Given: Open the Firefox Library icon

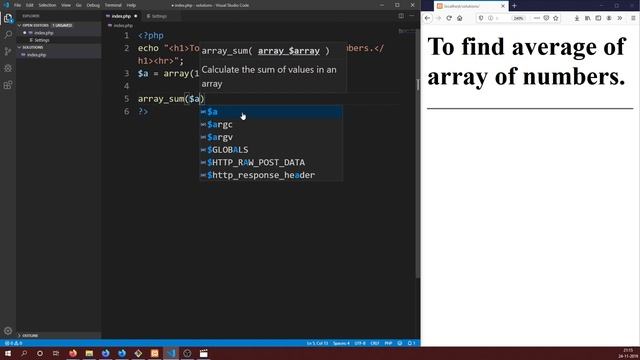Looking at the screenshot, I should (587, 18).
